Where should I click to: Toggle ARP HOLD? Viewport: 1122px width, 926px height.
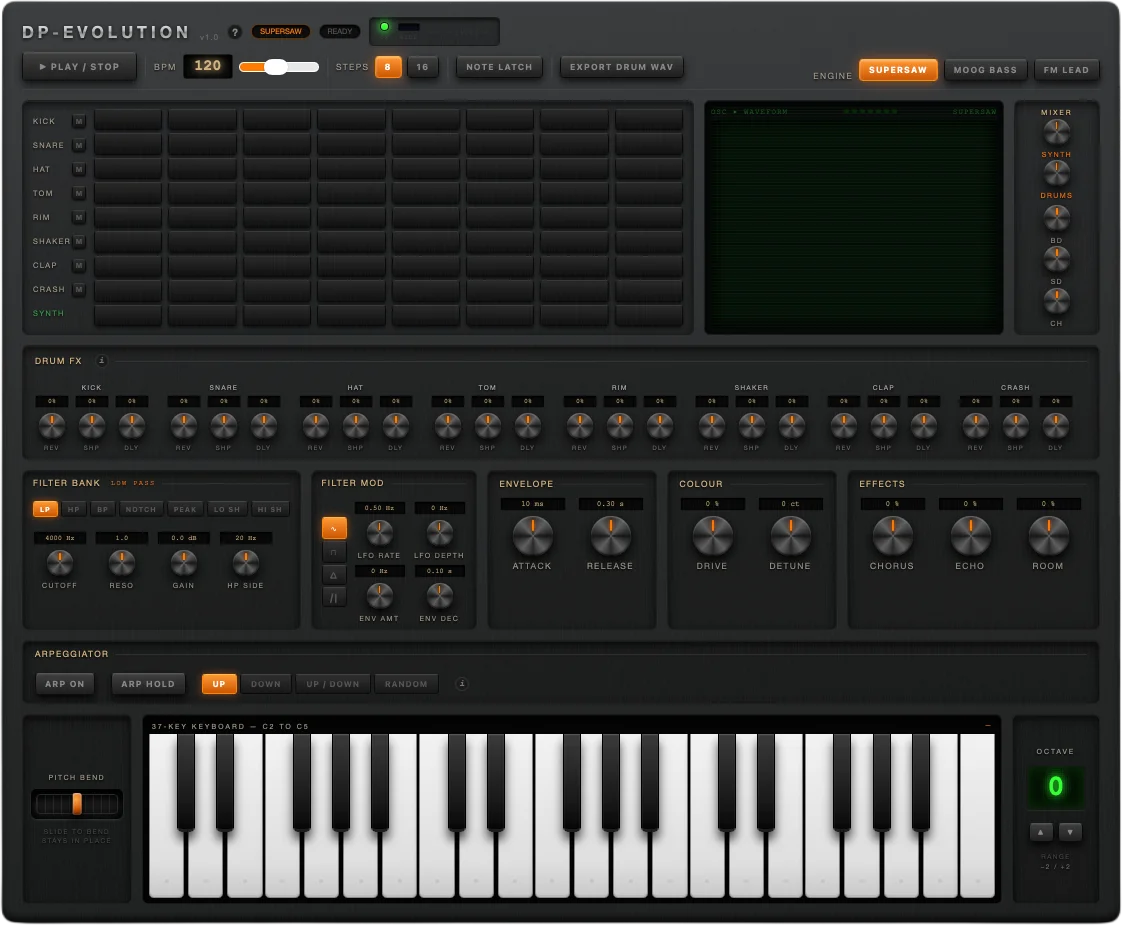[x=147, y=683]
